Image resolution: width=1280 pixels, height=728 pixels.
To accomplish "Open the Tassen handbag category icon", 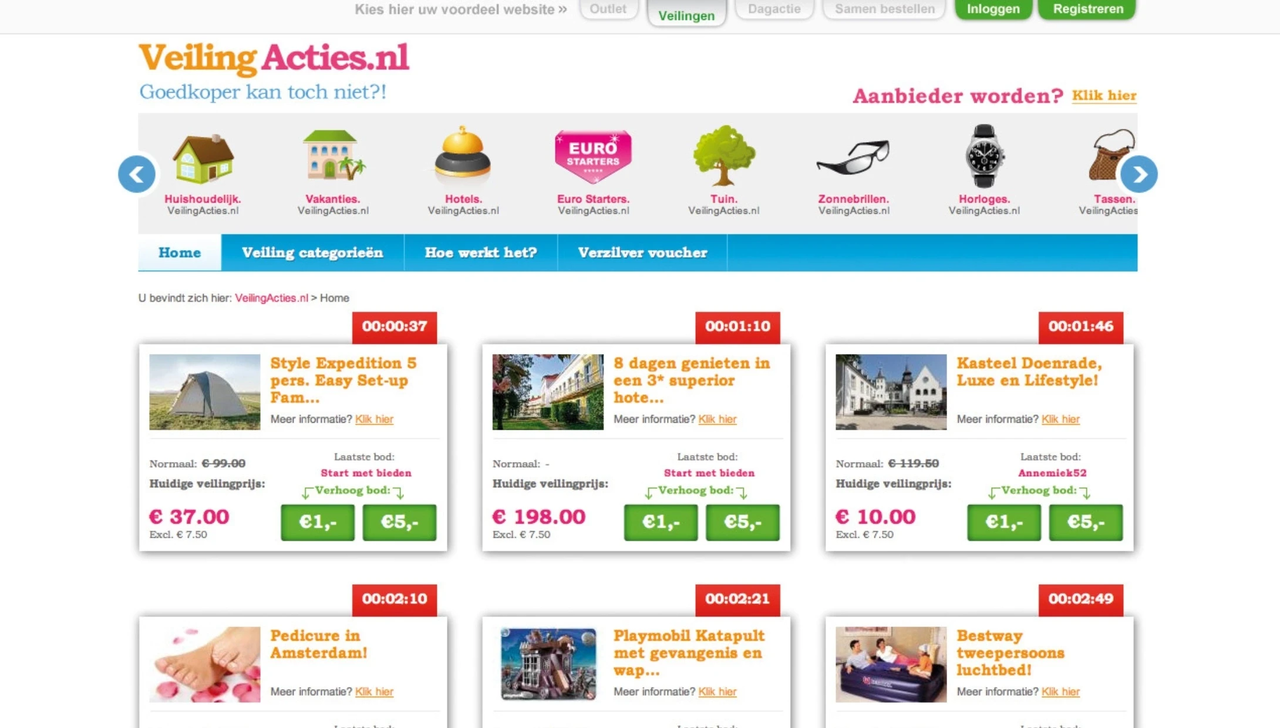I will click(x=1113, y=156).
